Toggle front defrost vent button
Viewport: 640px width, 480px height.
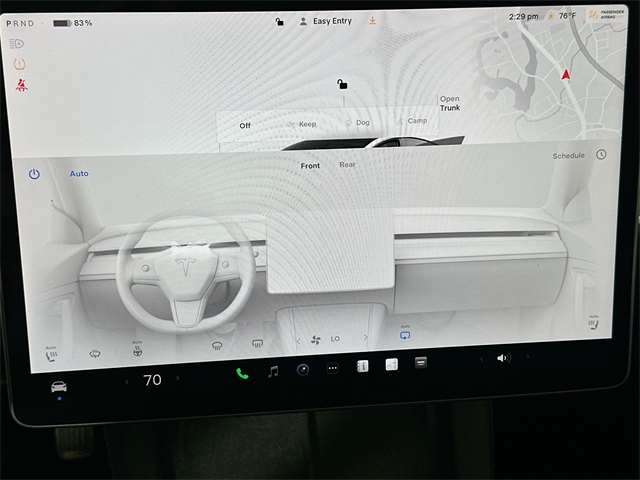click(217, 346)
